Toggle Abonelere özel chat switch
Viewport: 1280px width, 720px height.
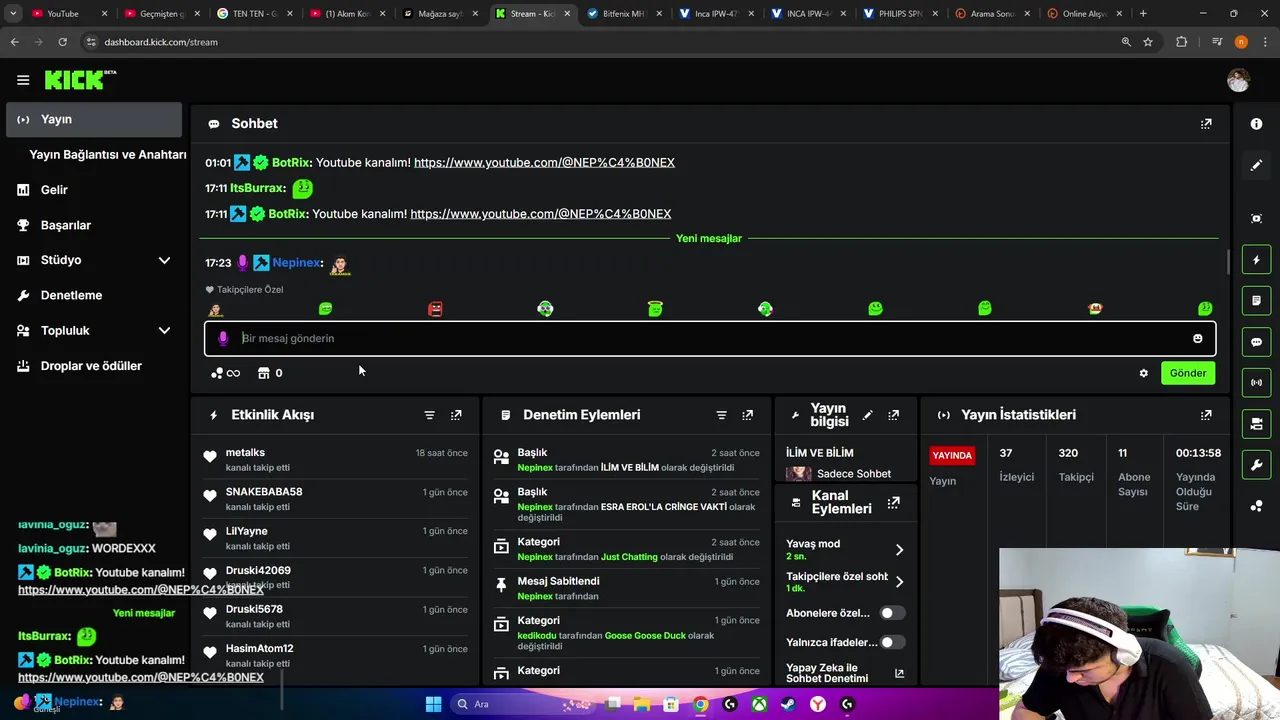click(891, 613)
